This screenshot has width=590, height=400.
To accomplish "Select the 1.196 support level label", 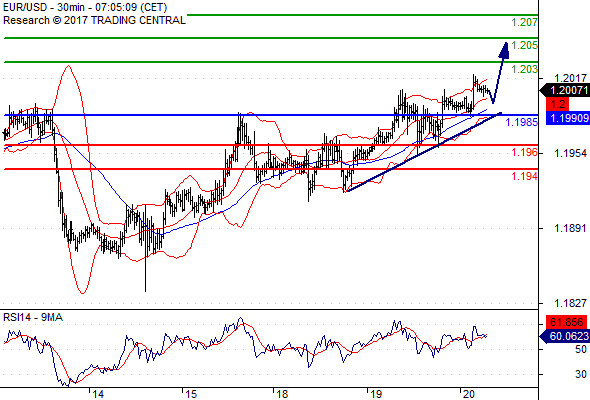I will [524, 152].
